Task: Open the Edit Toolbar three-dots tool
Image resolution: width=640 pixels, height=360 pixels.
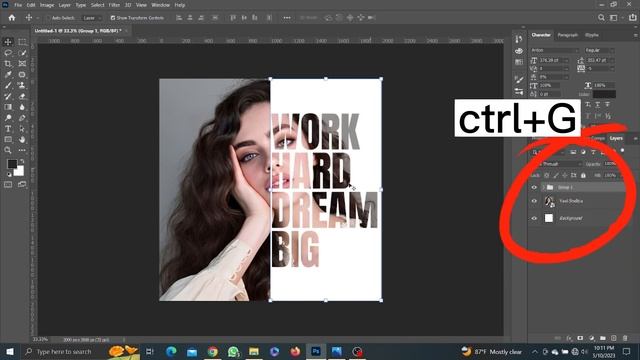Action: 22,150
